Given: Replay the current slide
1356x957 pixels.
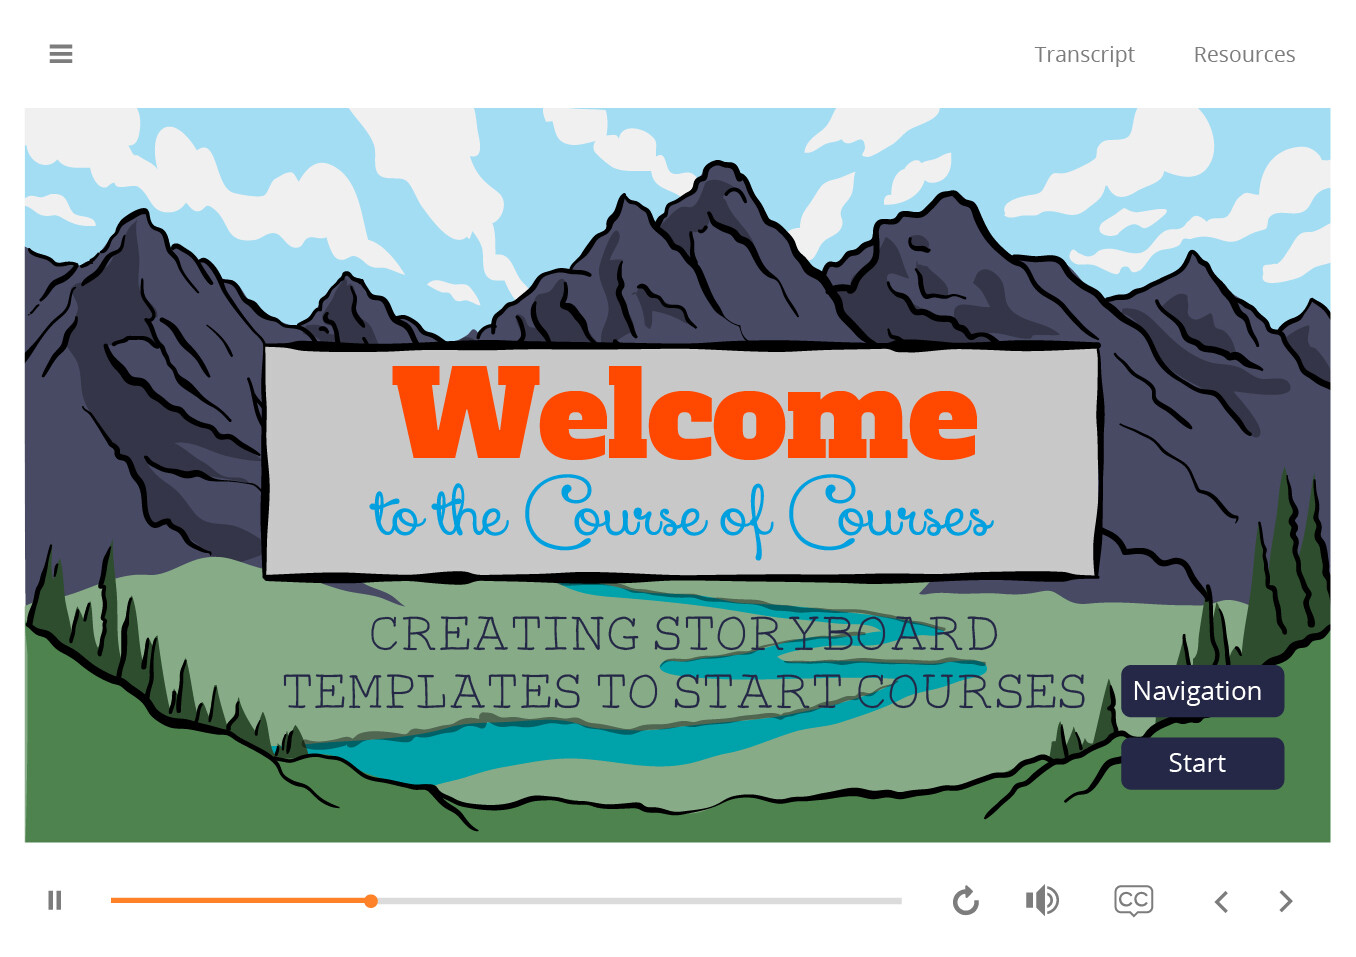Looking at the screenshot, I should 965,901.
